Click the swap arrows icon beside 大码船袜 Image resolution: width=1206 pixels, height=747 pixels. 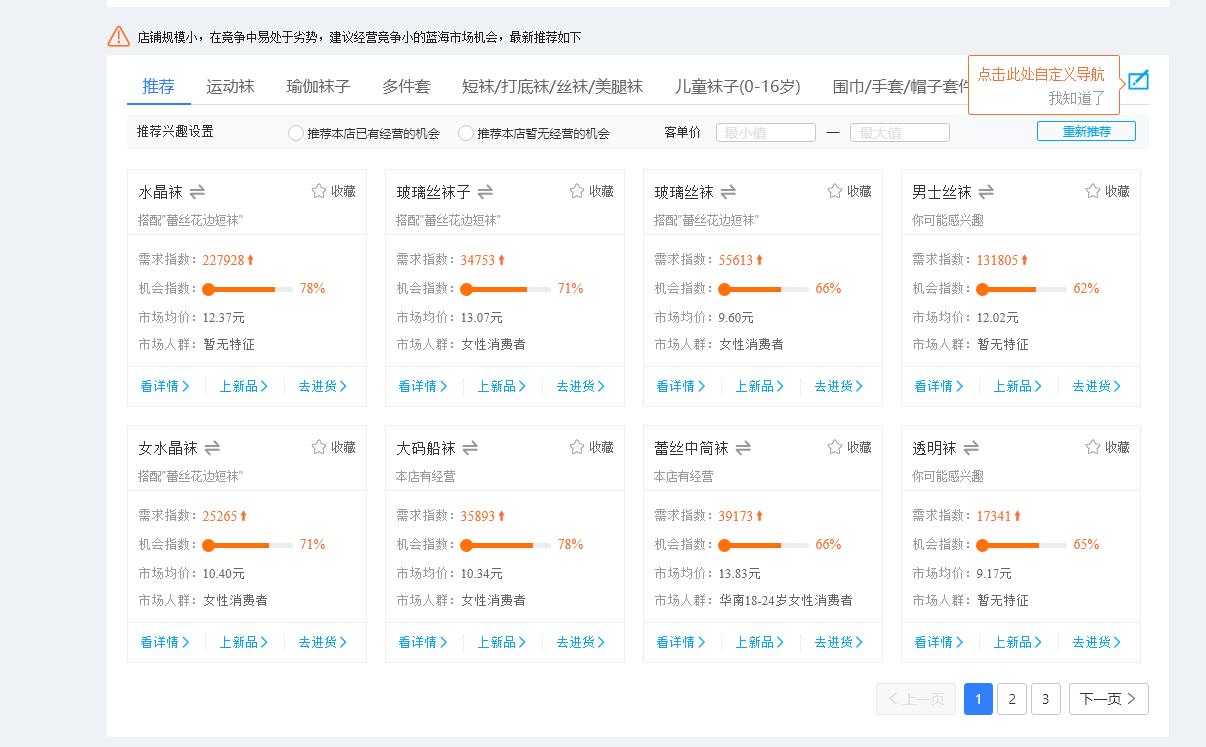click(x=472, y=447)
